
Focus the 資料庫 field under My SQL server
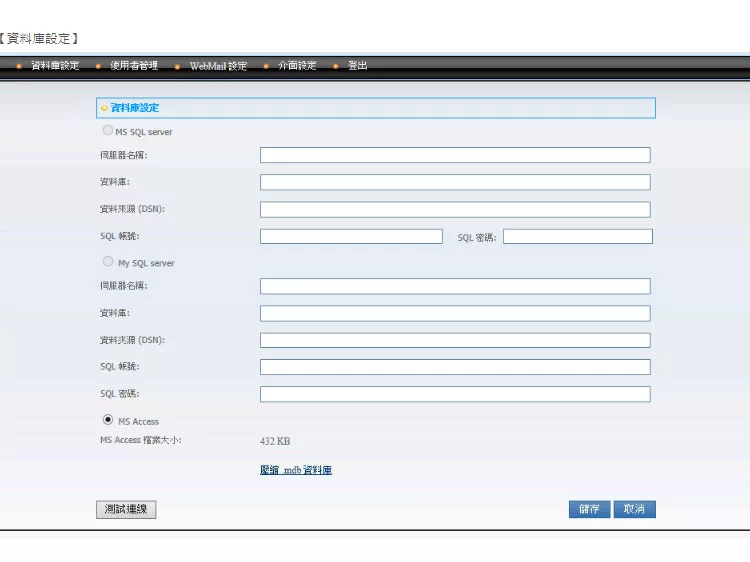point(455,313)
